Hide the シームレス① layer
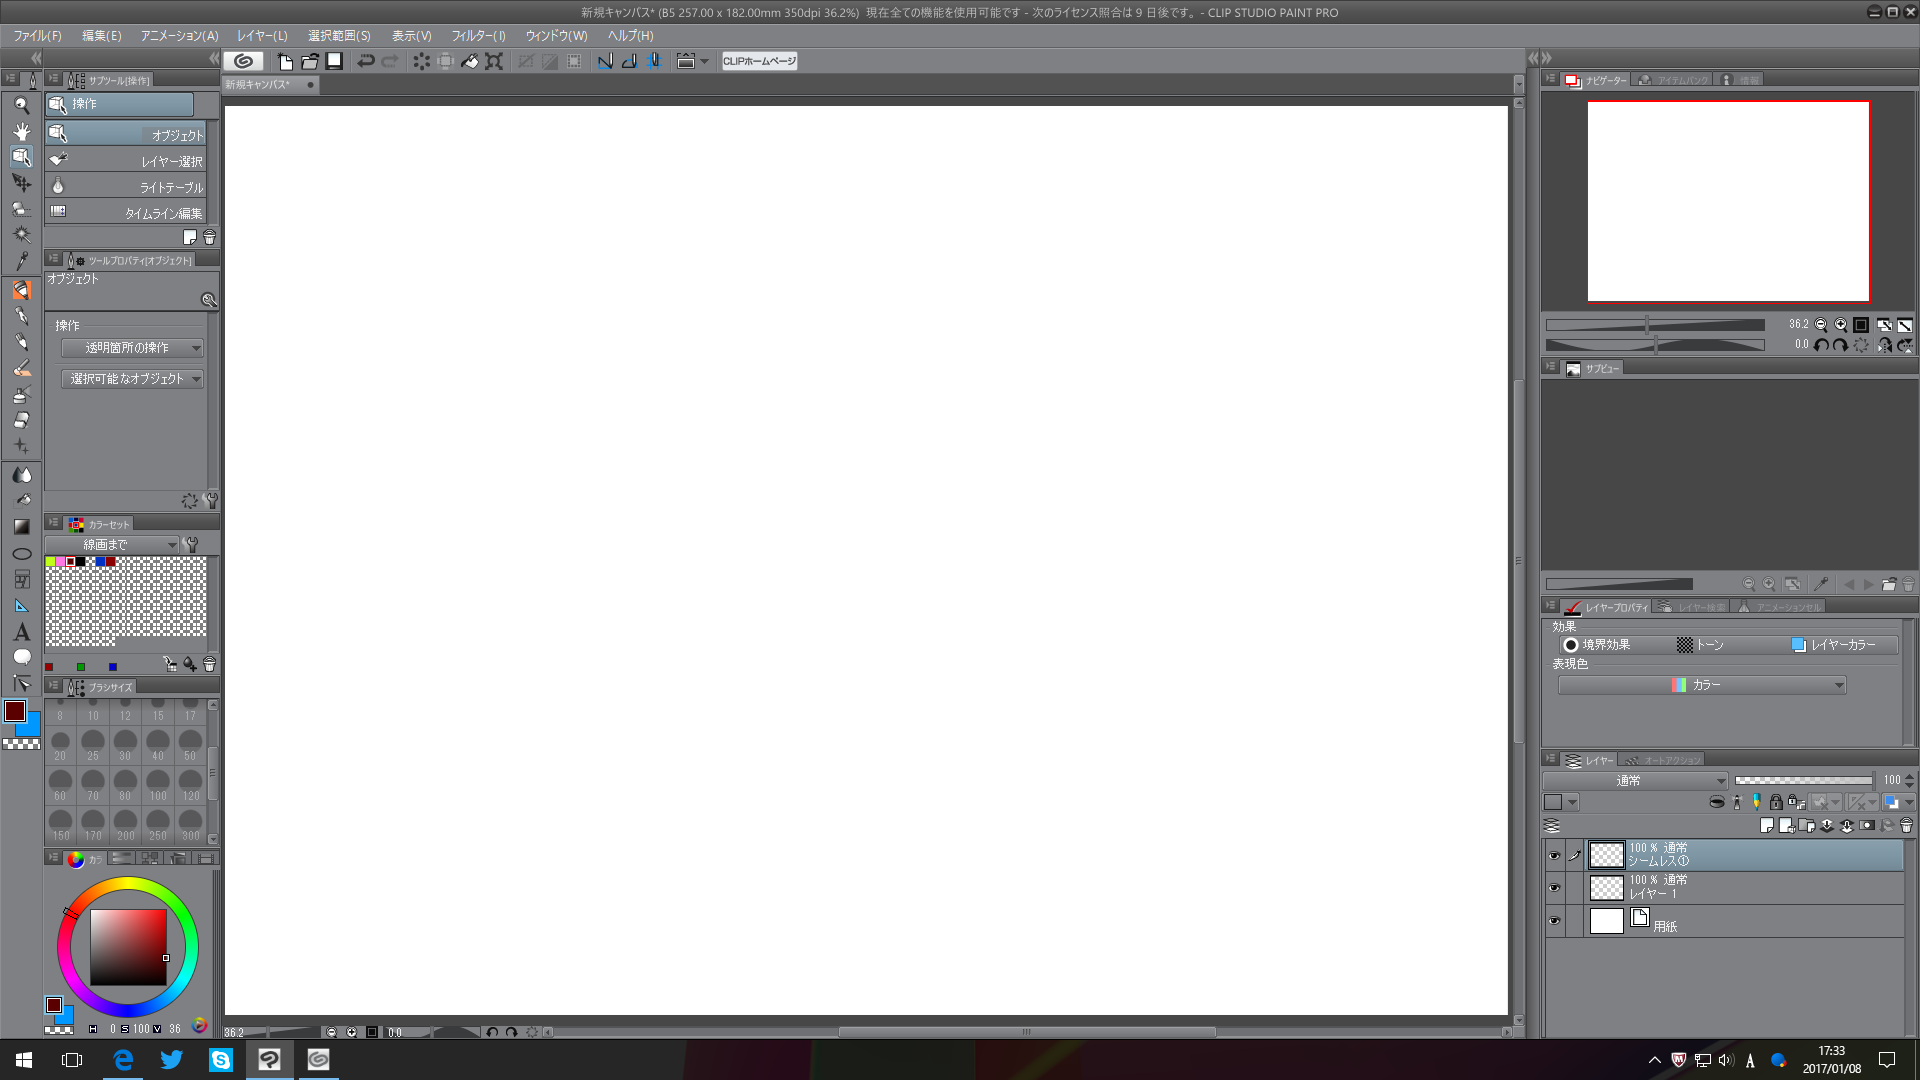Image resolution: width=1920 pixels, height=1080 pixels. coord(1554,855)
